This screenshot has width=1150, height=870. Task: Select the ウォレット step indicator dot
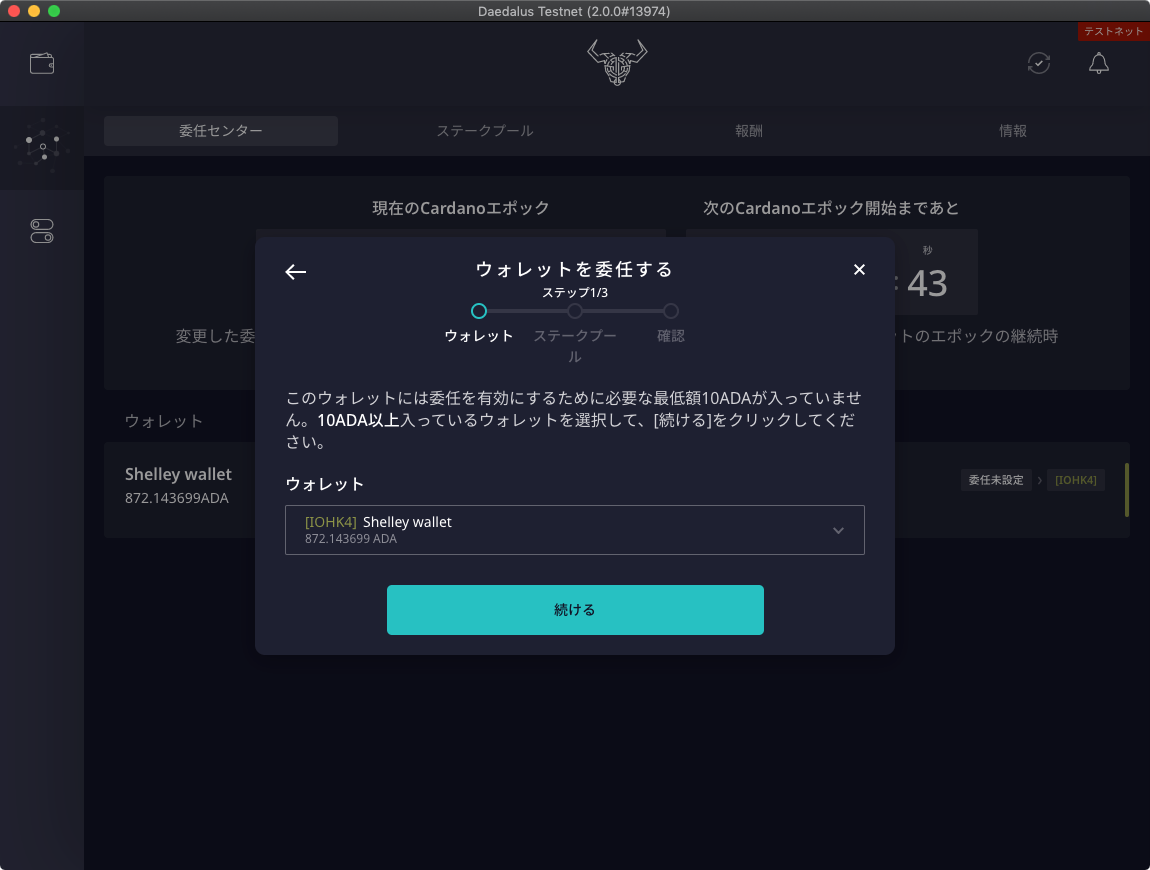tap(479, 311)
